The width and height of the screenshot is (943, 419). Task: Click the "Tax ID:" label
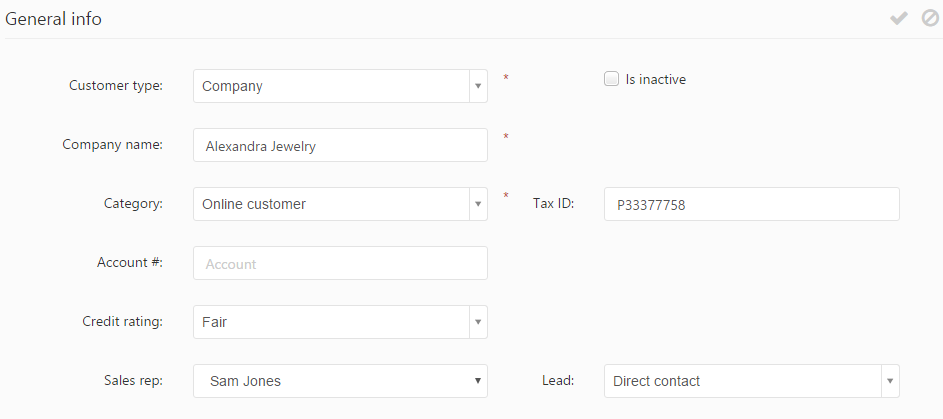point(553,204)
